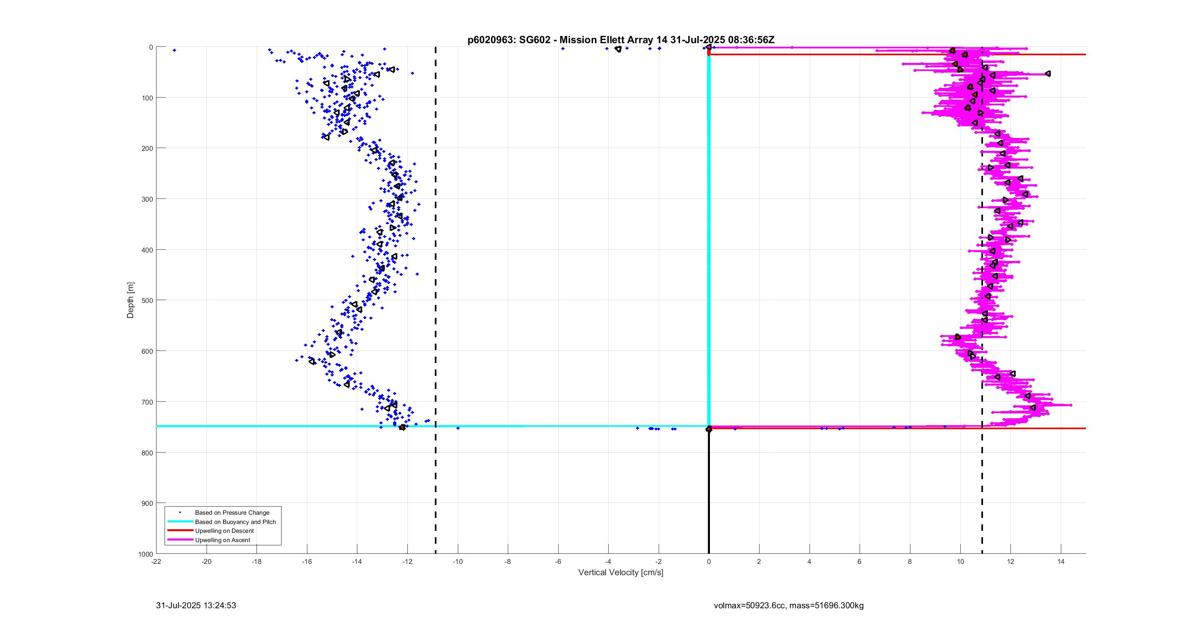Click velocity axis tick label "-16"

307,561
